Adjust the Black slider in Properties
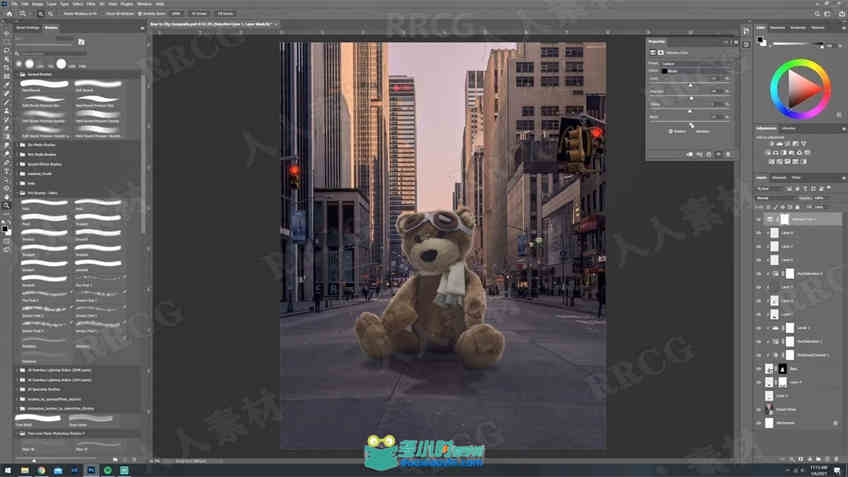Viewport: 848px width, 477px height. tap(690, 124)
